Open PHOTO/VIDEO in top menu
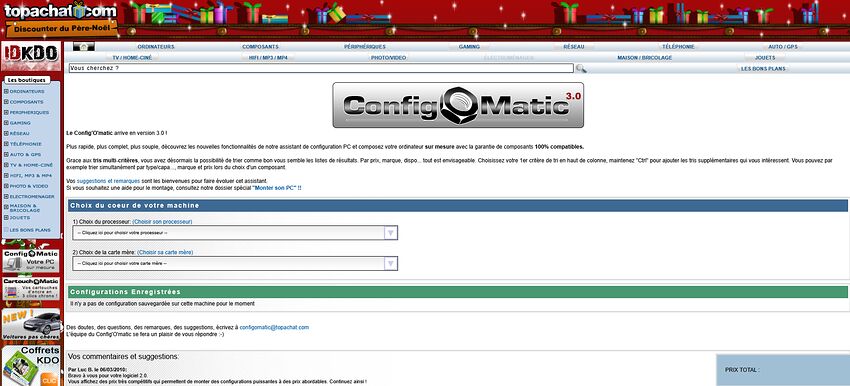This screenshot has height=386, width=850. 389,57
